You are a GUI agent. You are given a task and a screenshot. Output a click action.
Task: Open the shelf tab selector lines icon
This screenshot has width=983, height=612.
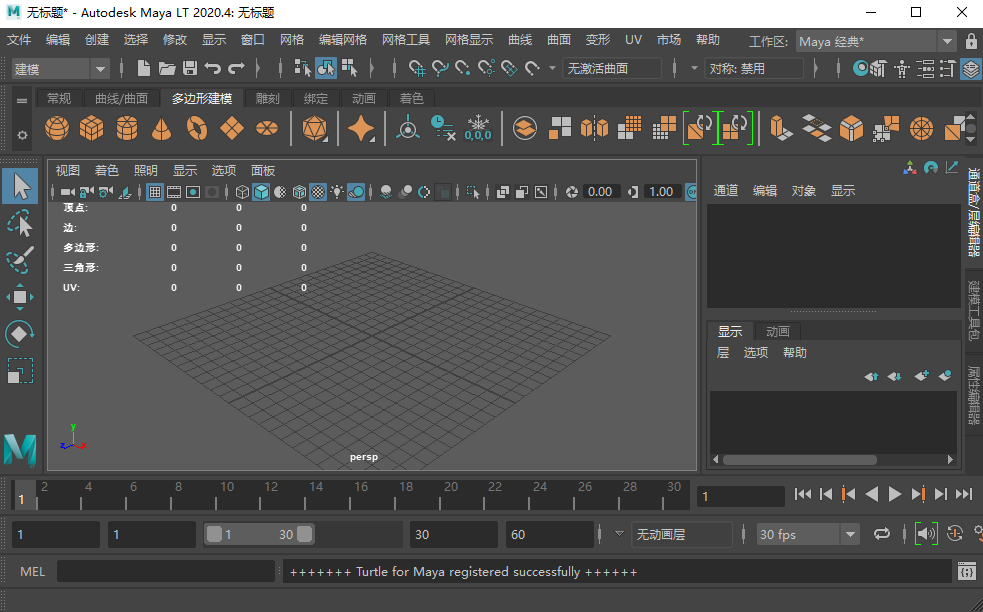[22, 100]
